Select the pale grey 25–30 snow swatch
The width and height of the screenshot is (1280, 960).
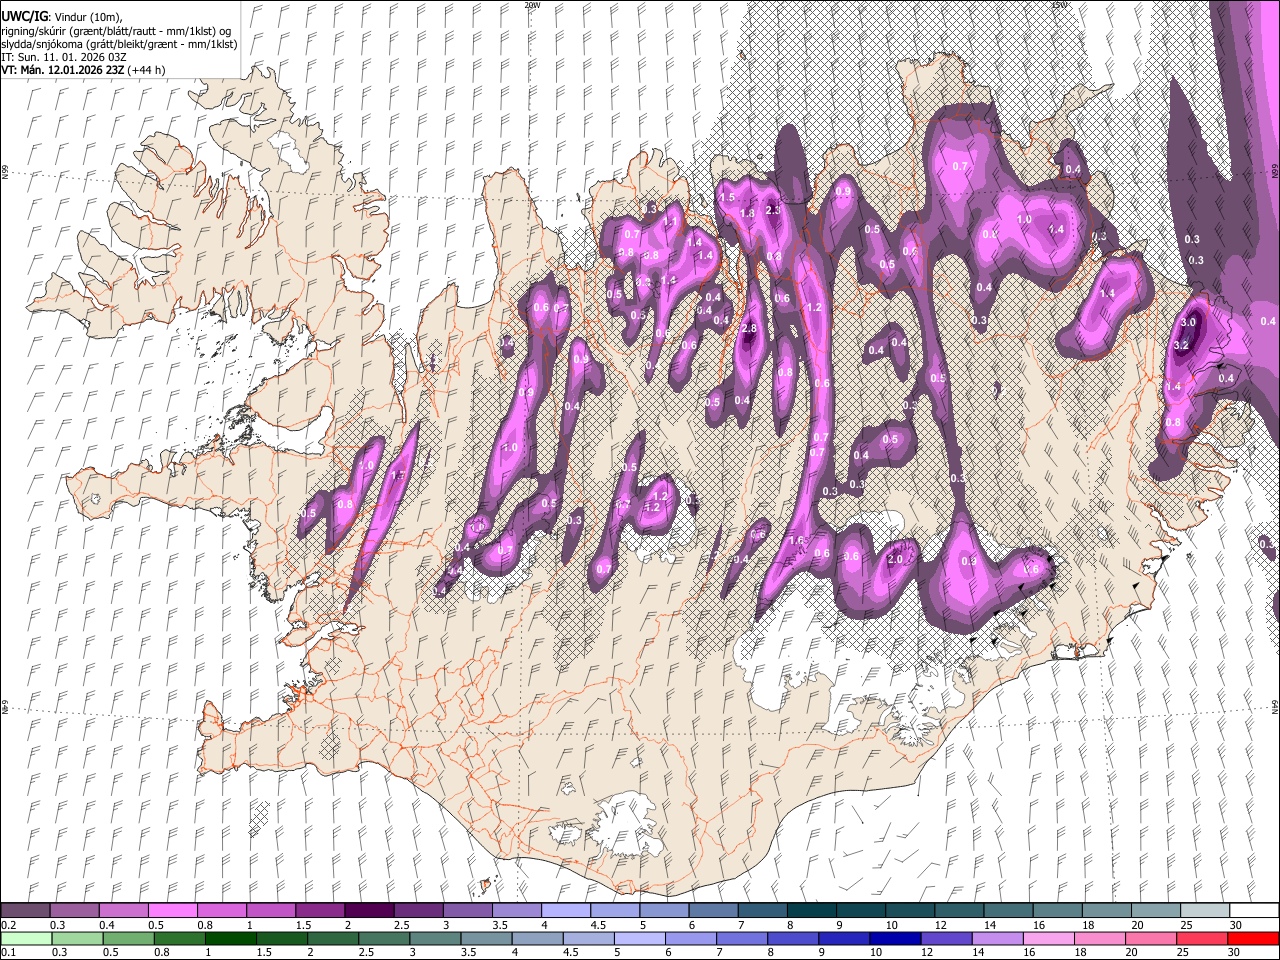[1204, 910]
